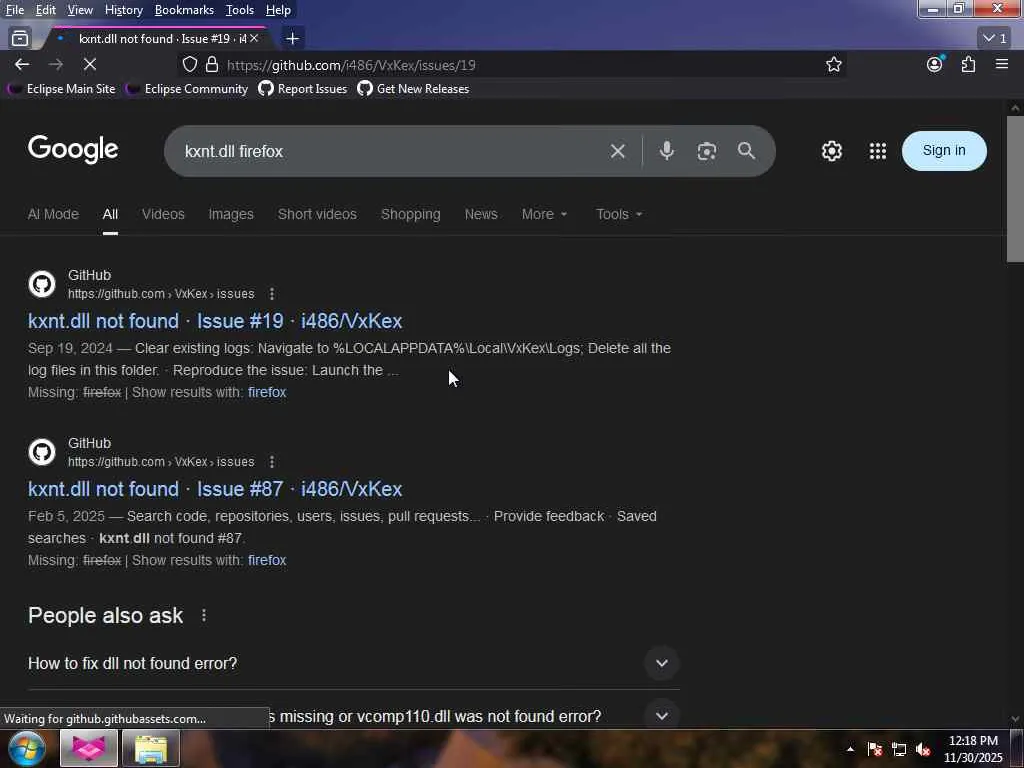1024x768 pixels.
Task: Open People also ask options menu
Action: tap(204, 615)
